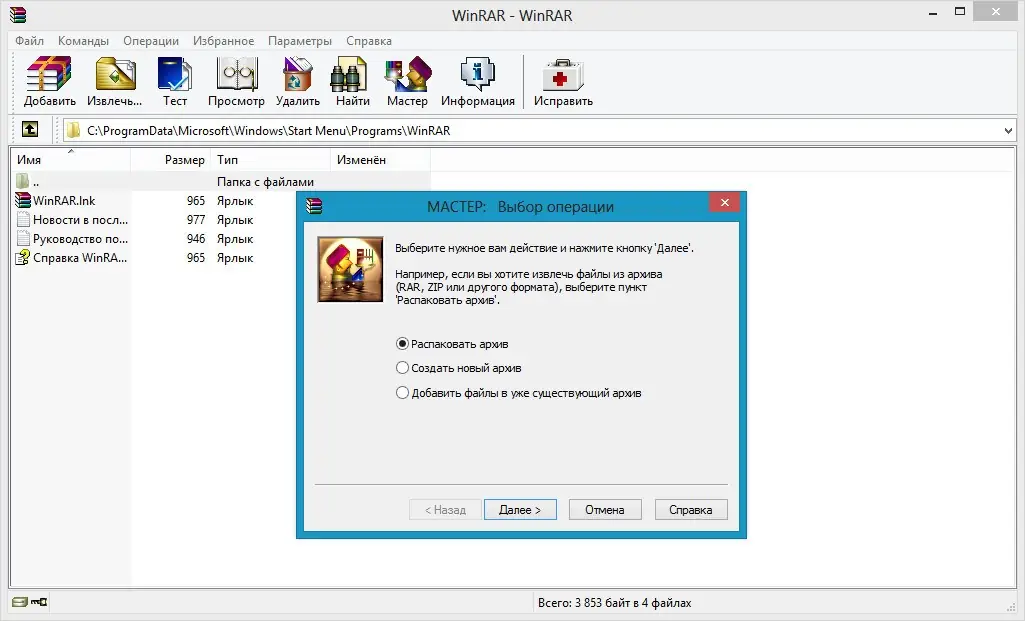The height and width of the screenshot is (621, 1025).
Task: Open the Параметры menu
Action: coord(300,41)
